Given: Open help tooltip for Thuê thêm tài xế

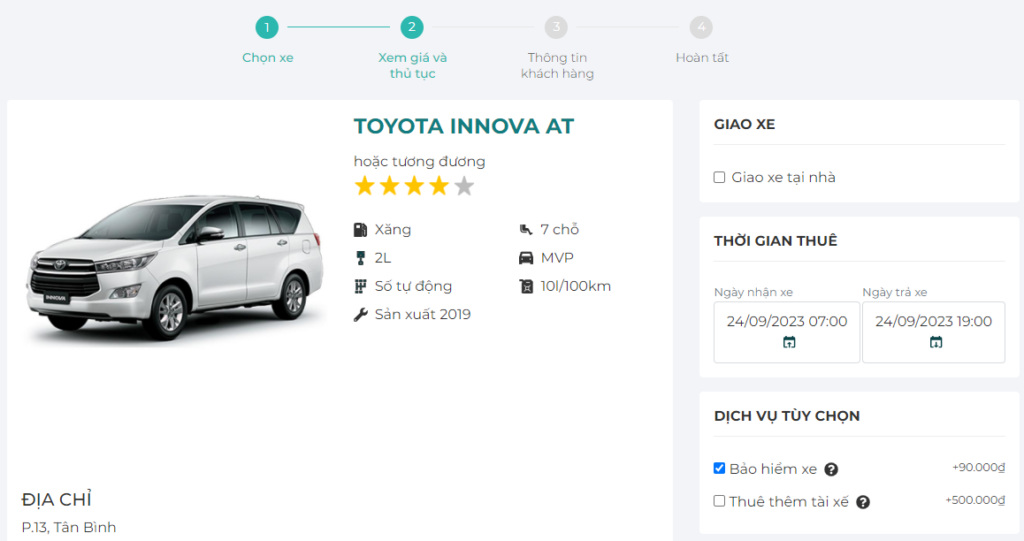Looking at the screenshot, I should (863, 502).
